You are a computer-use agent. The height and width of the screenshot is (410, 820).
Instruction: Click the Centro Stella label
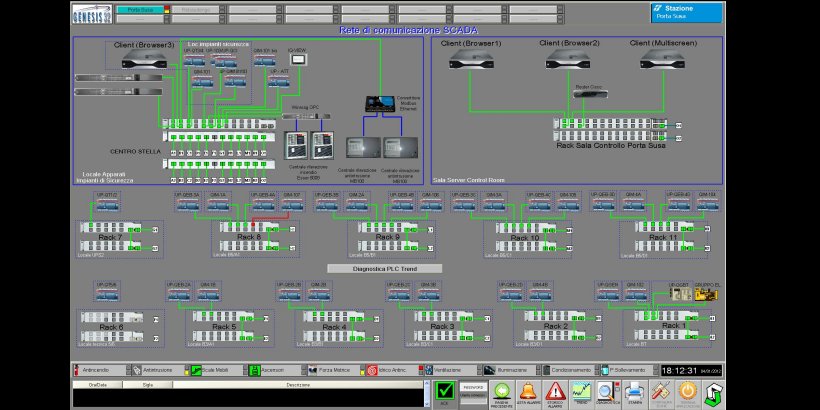(135, 151)
